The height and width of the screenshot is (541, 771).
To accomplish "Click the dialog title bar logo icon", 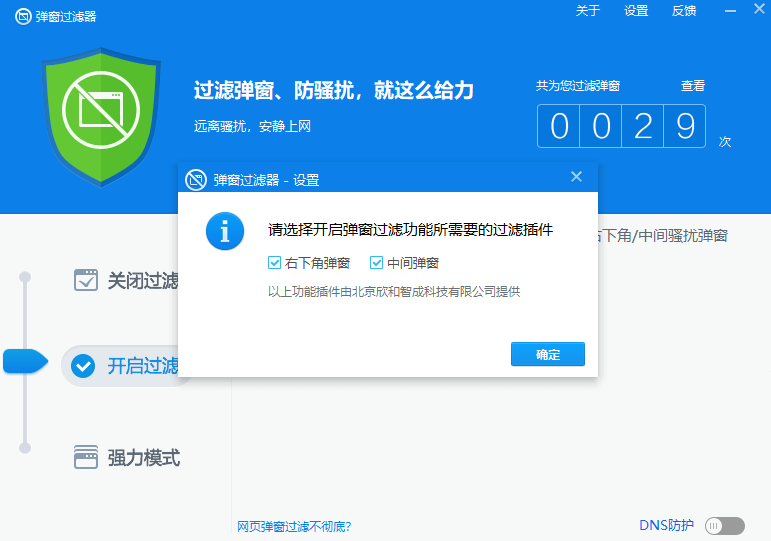I will point(196,179).
